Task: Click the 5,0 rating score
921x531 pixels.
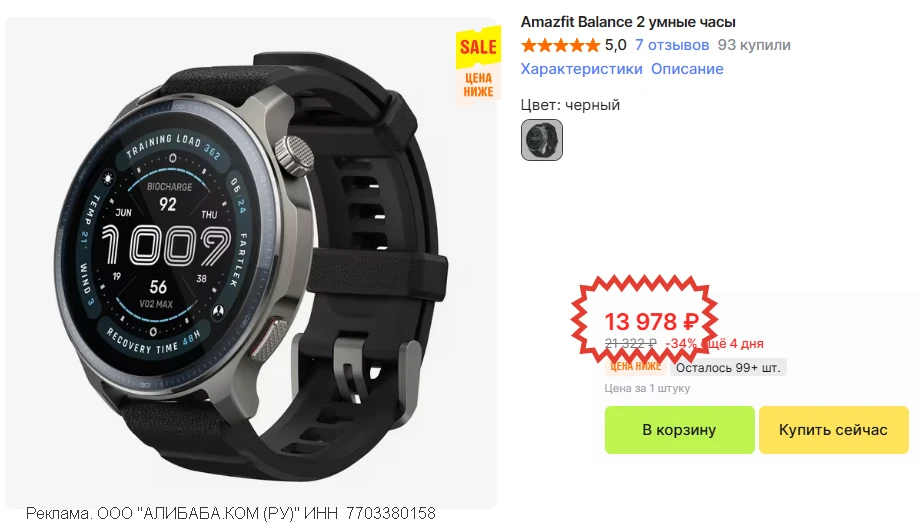Action: click(x=616, y=45)
